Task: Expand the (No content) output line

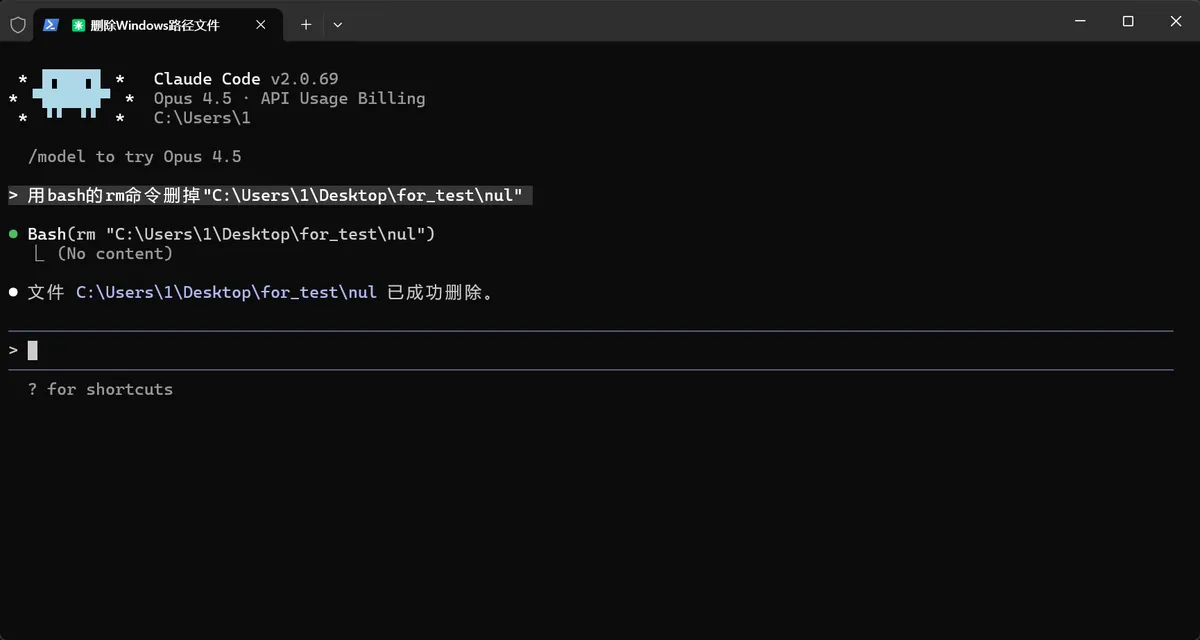Action: pyautogui.click(x=114, y=254)
